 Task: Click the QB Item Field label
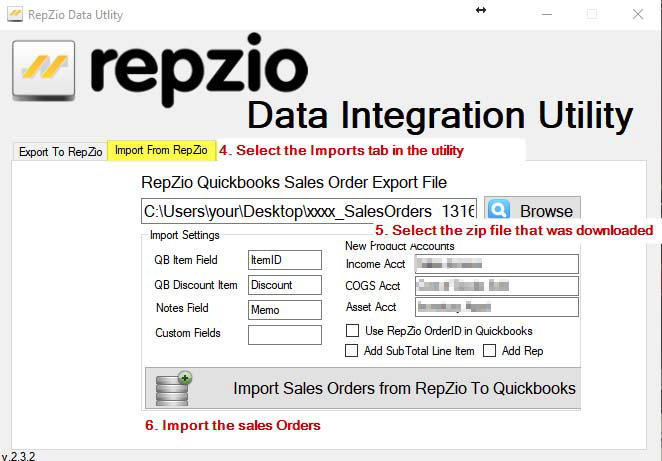[x=186, y=260]
